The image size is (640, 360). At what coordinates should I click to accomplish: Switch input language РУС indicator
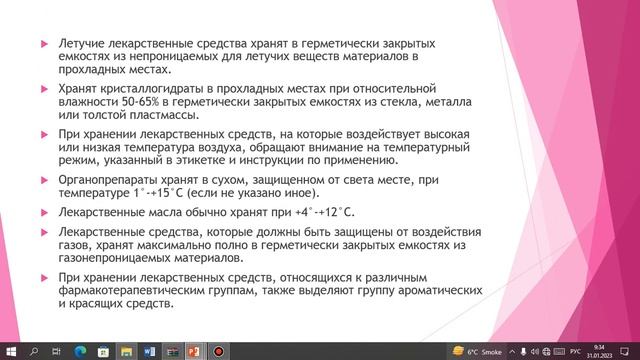(576, 351)
